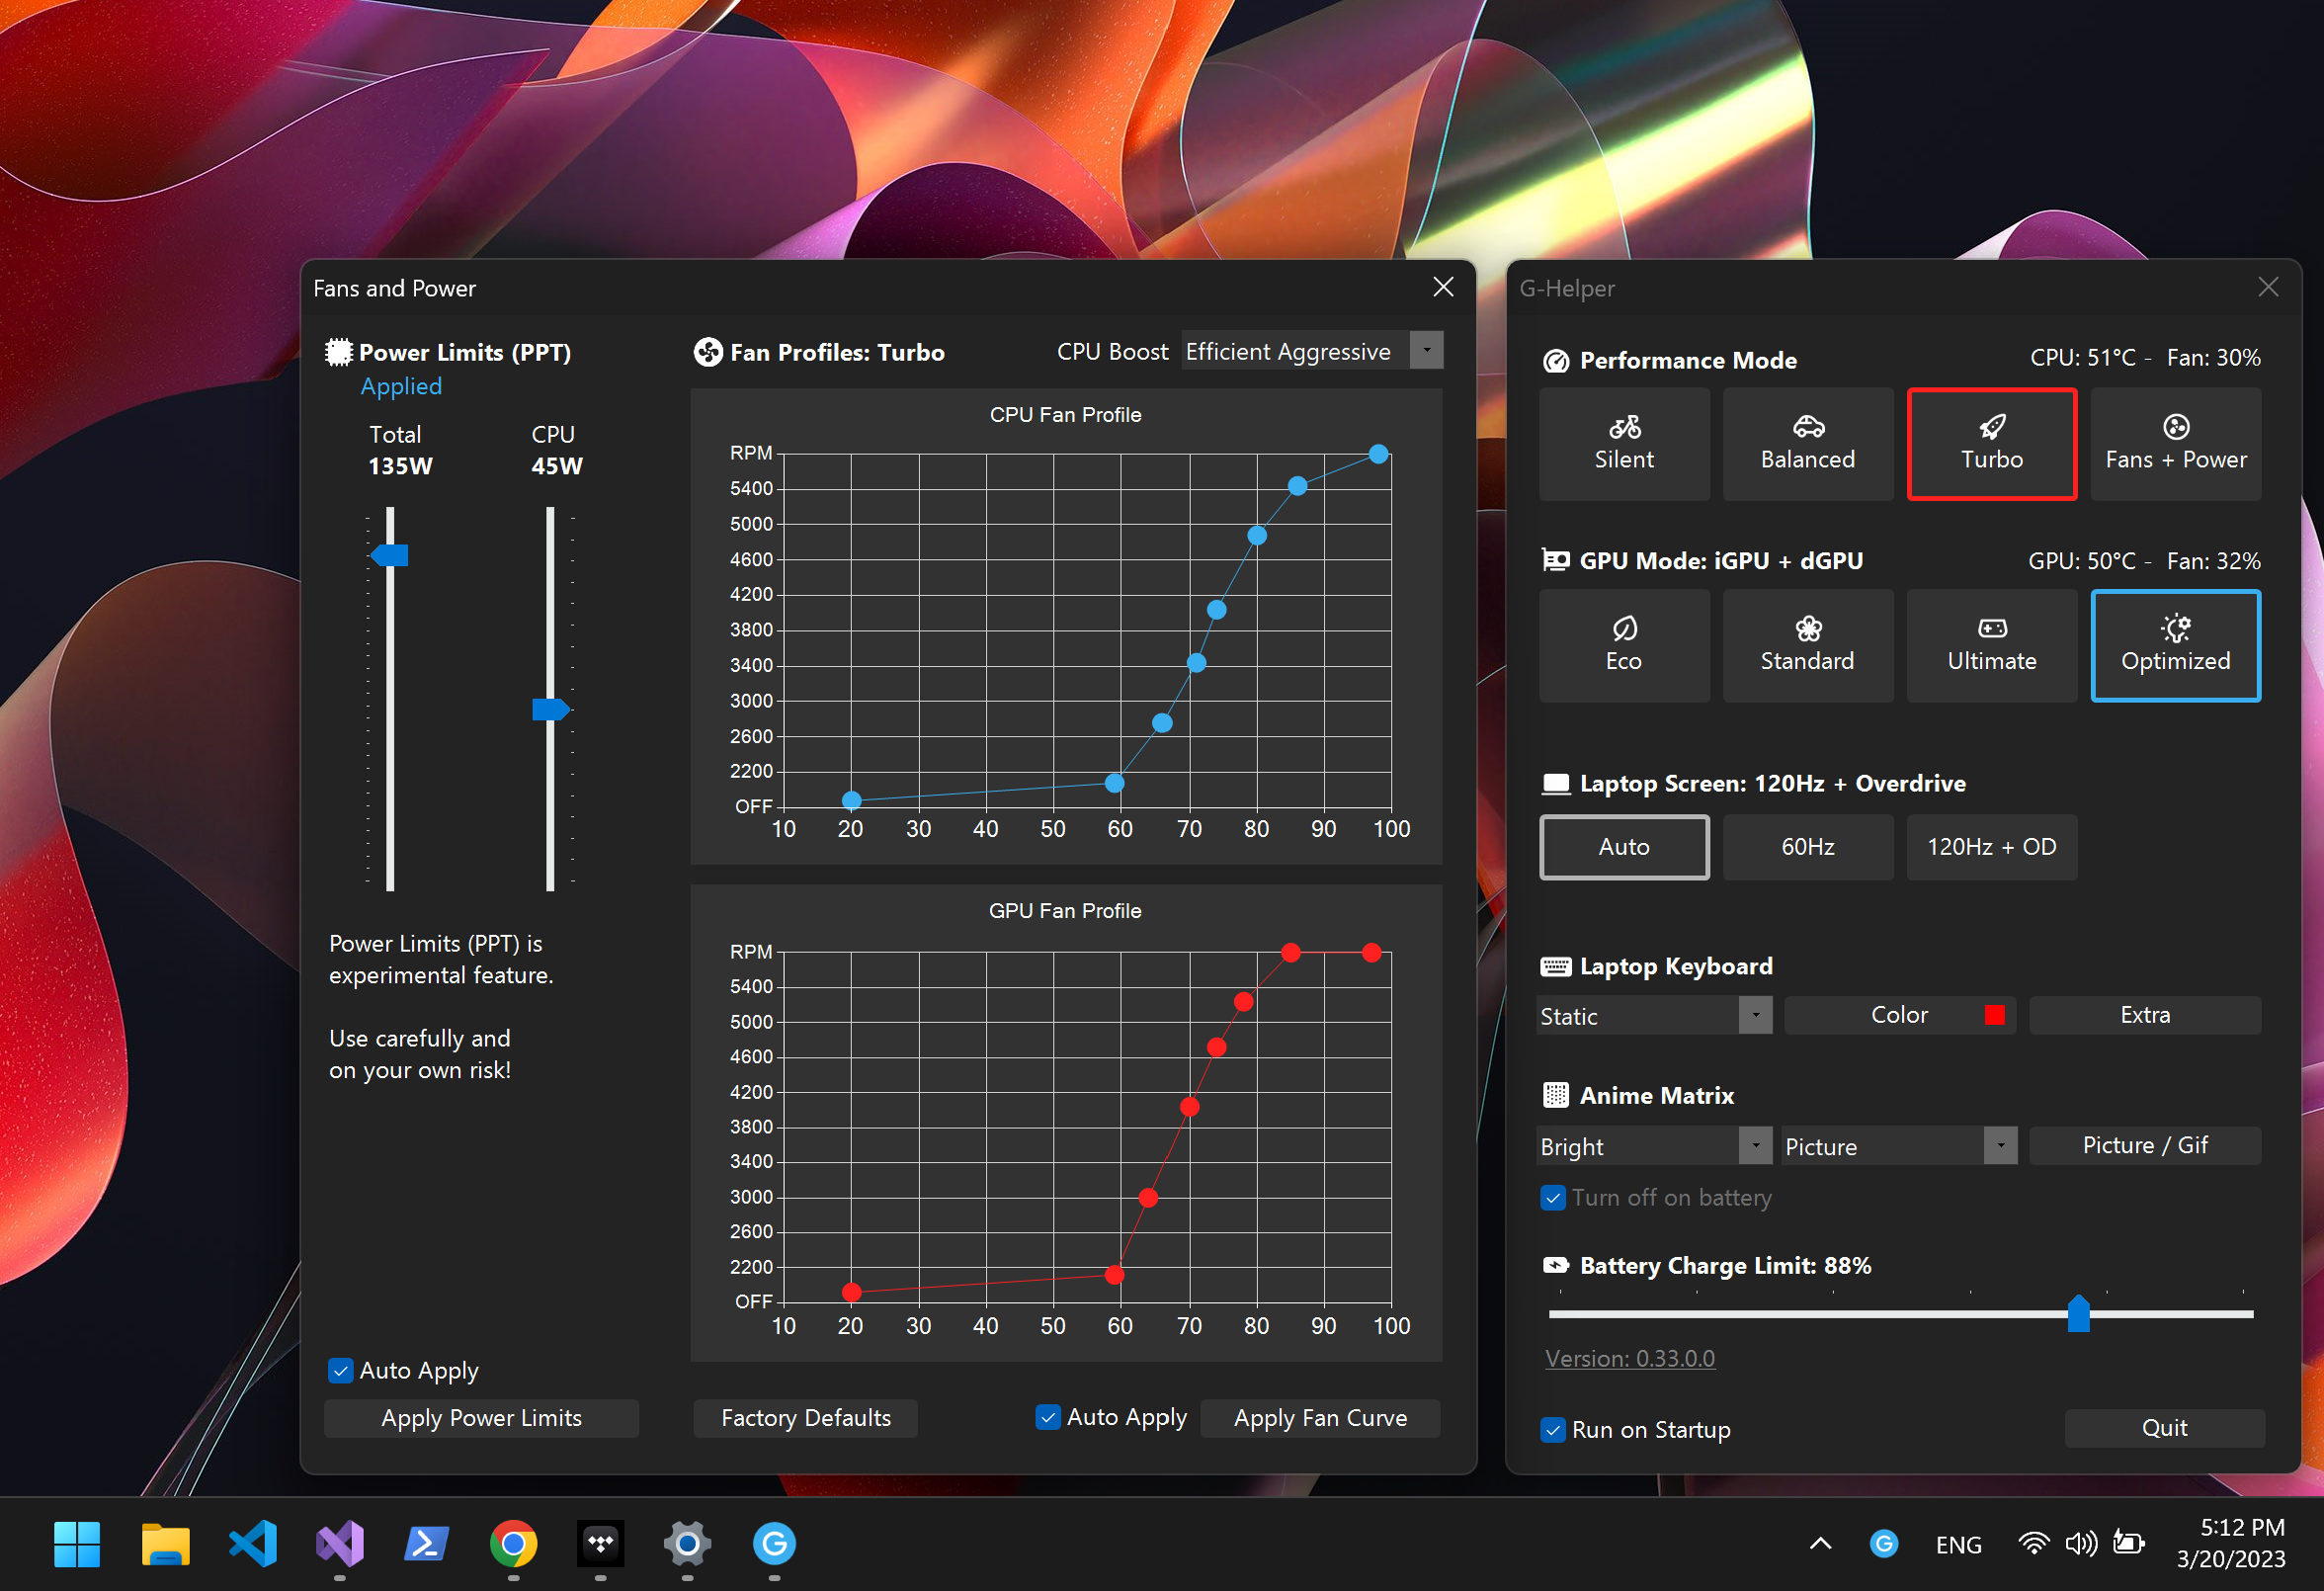Enable Ultimate GPU mode
Image resolution: width=2324 pixels, height=1591 pixels.
(x=1991, y=645)
